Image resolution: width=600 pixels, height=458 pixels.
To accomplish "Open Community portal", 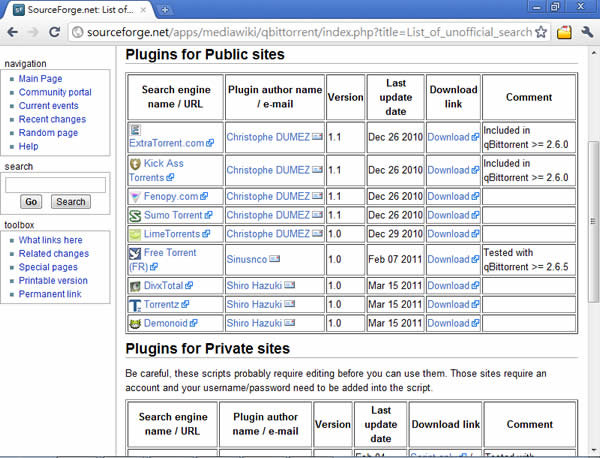I will pyautogui.click(x=55, y=92).
